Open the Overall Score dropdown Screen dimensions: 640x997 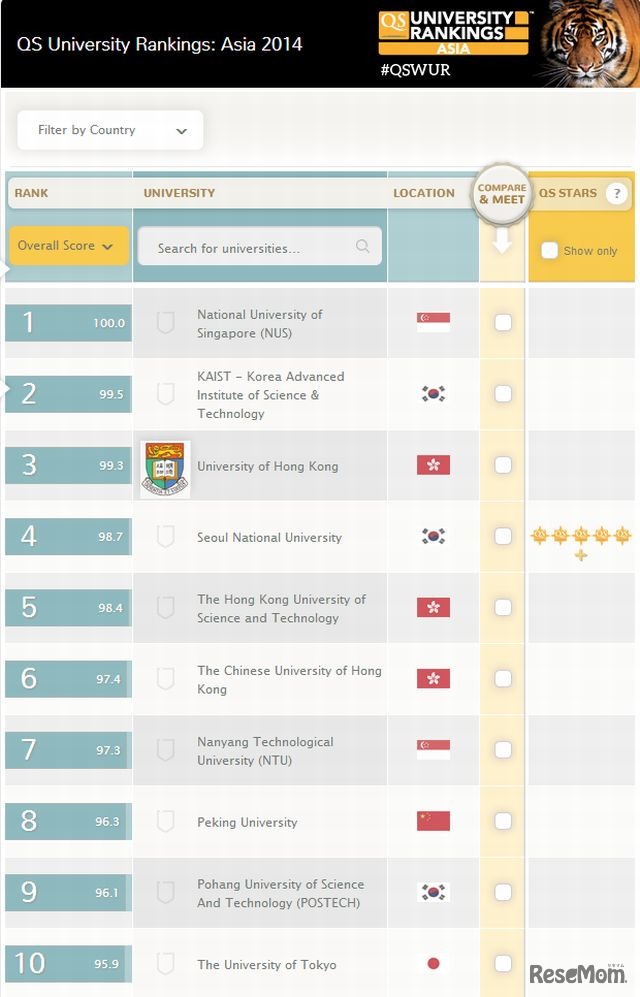tap(67, 245)
